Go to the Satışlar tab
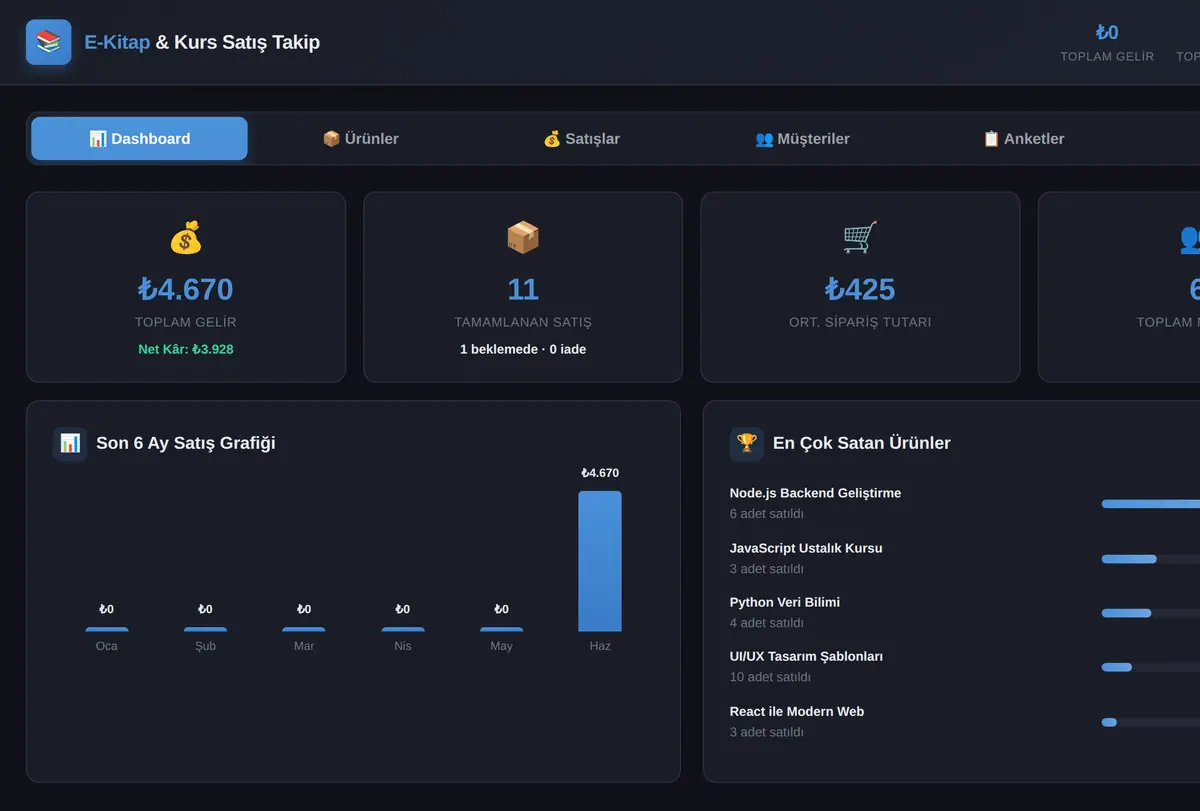The height and width of the screenshot is (811, 1200). point(581,139)
